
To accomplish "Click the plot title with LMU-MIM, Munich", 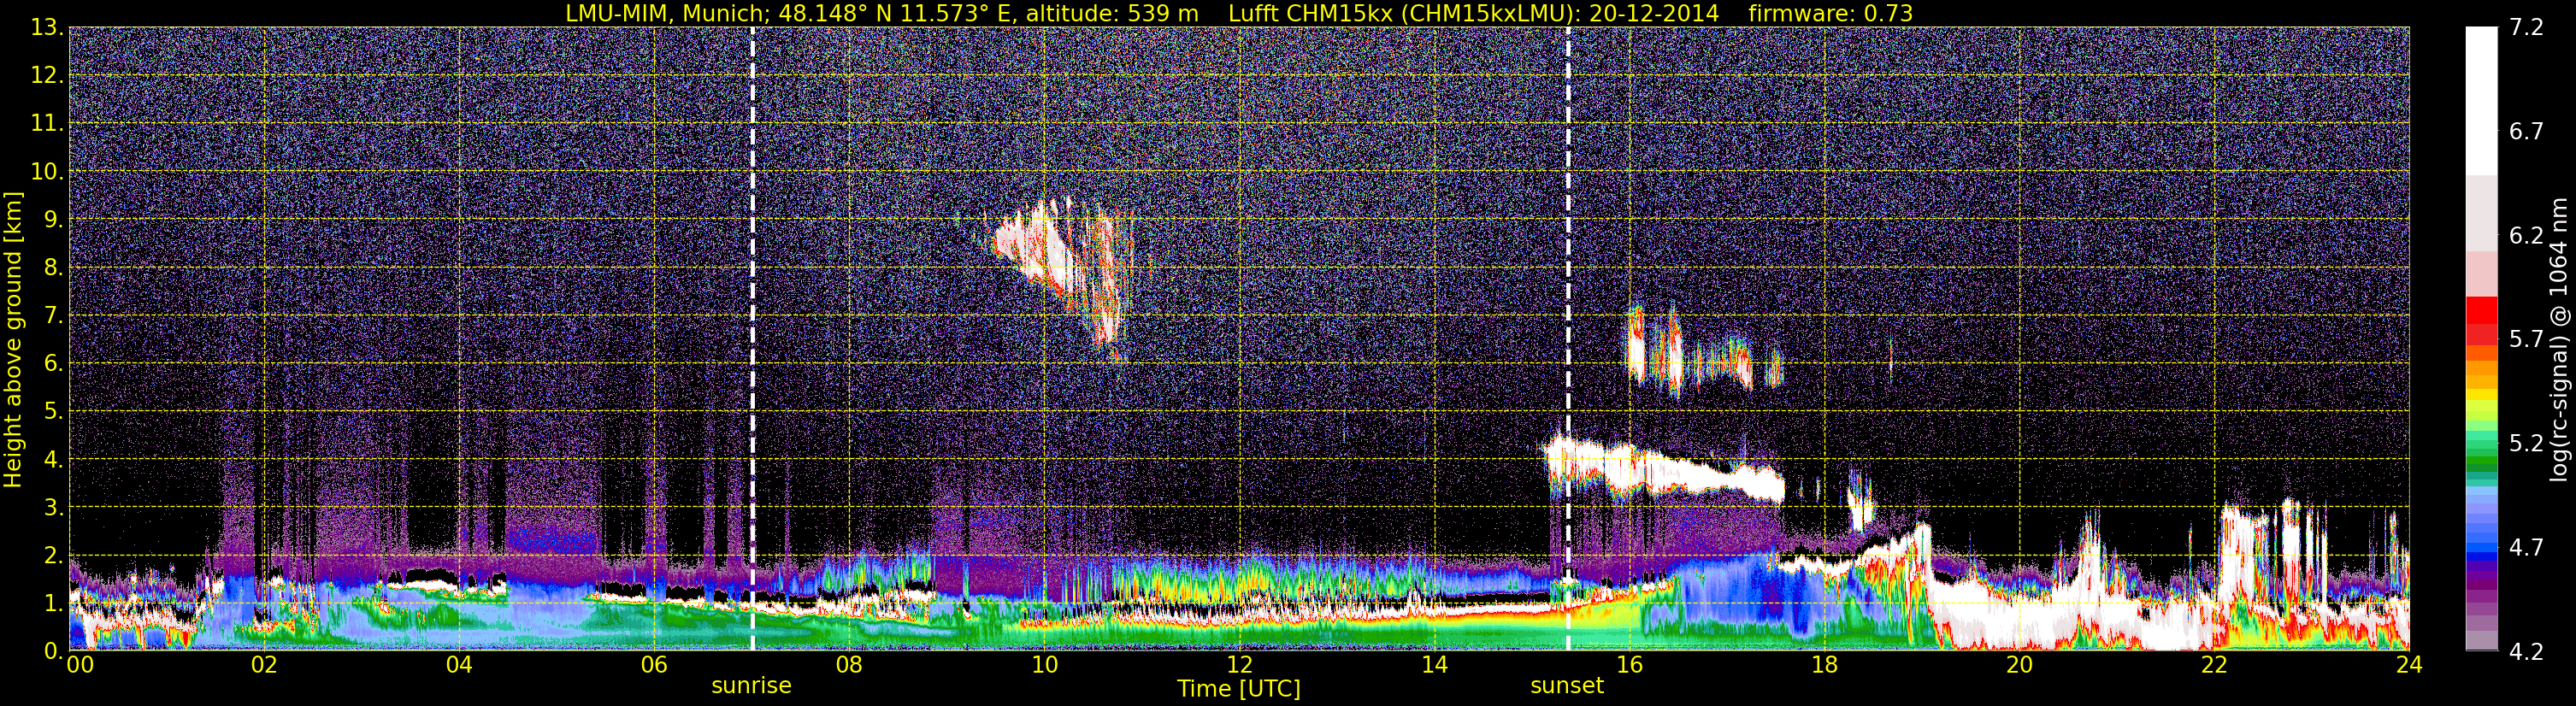I will [x=1239, y=13].
